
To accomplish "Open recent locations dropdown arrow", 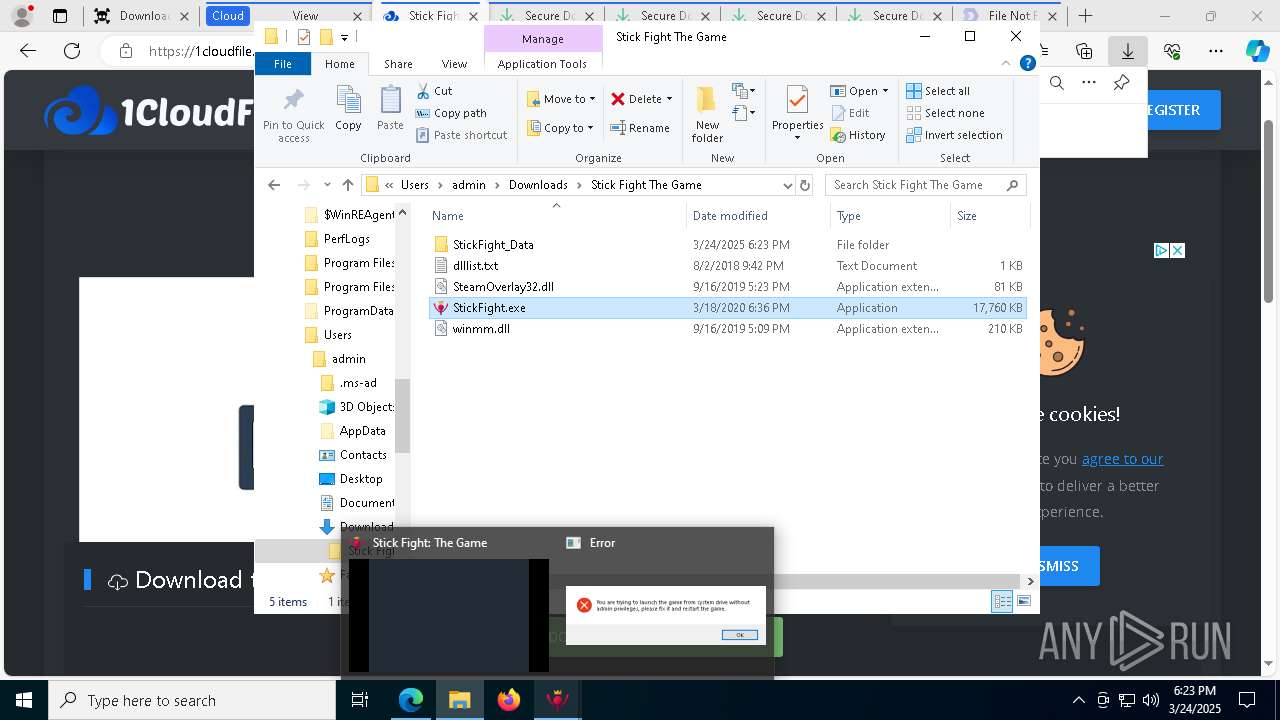I will pyautogui.click(x=327, y=185).
